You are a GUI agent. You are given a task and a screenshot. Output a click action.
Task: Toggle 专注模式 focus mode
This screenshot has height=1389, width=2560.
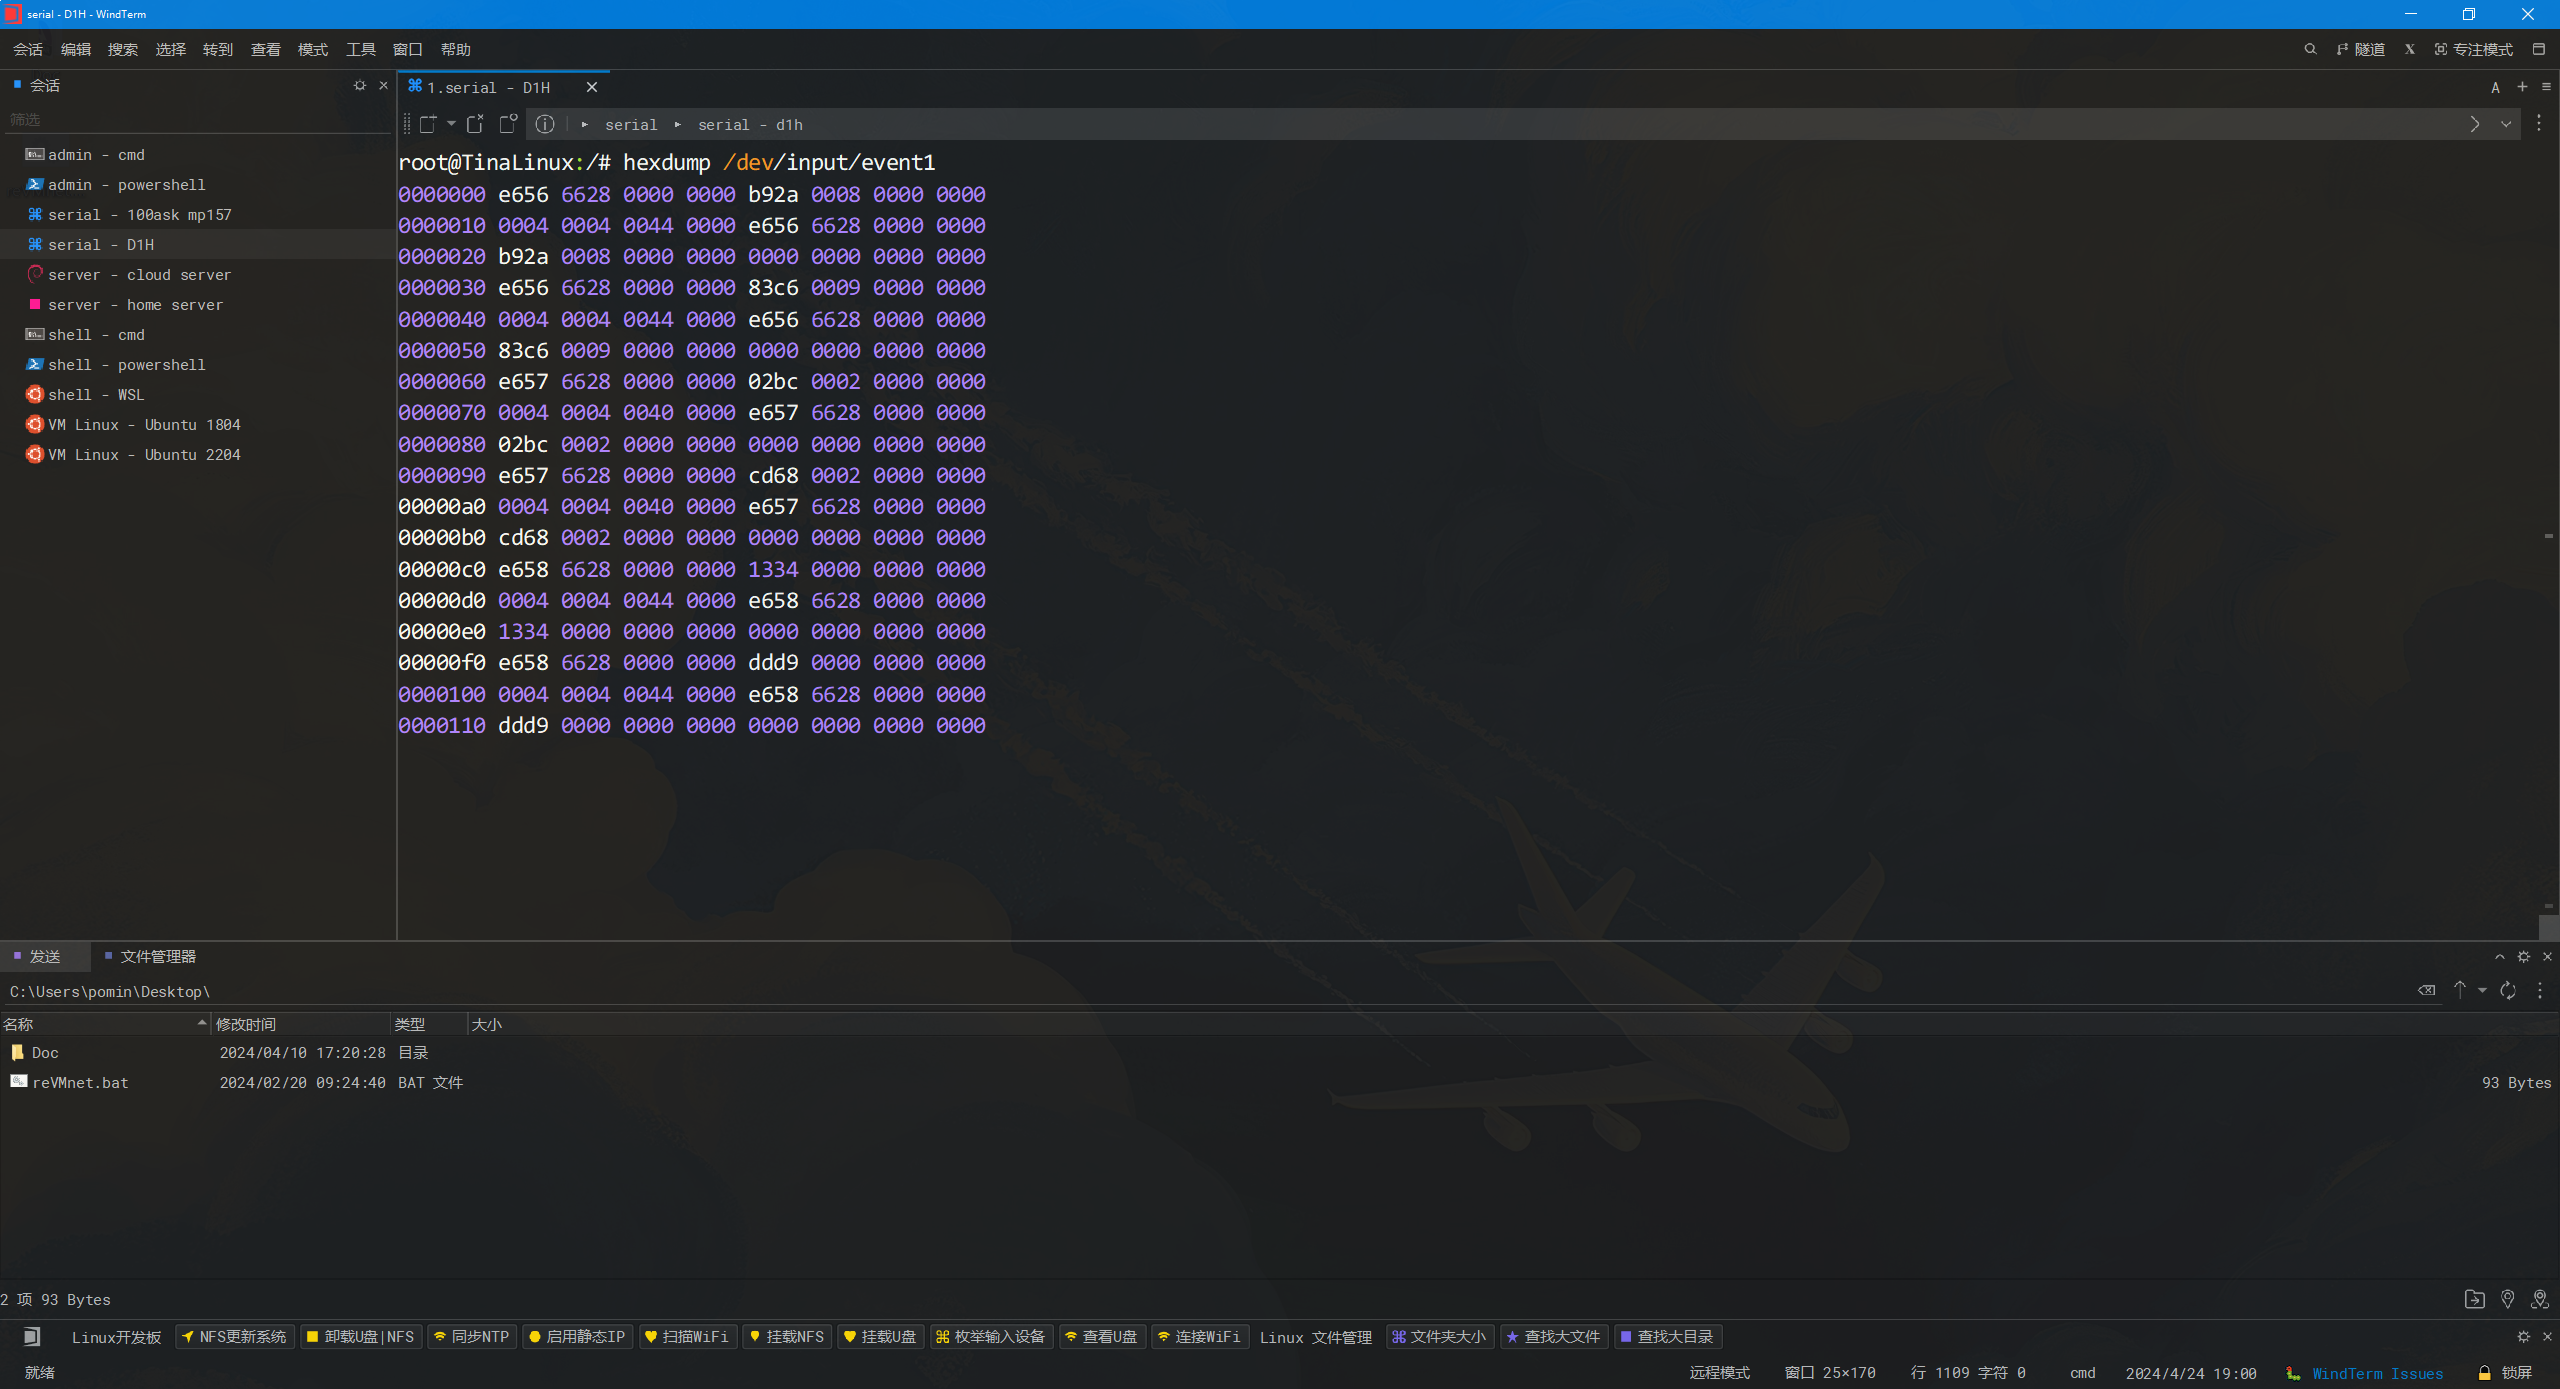[x=2474, y=49]
